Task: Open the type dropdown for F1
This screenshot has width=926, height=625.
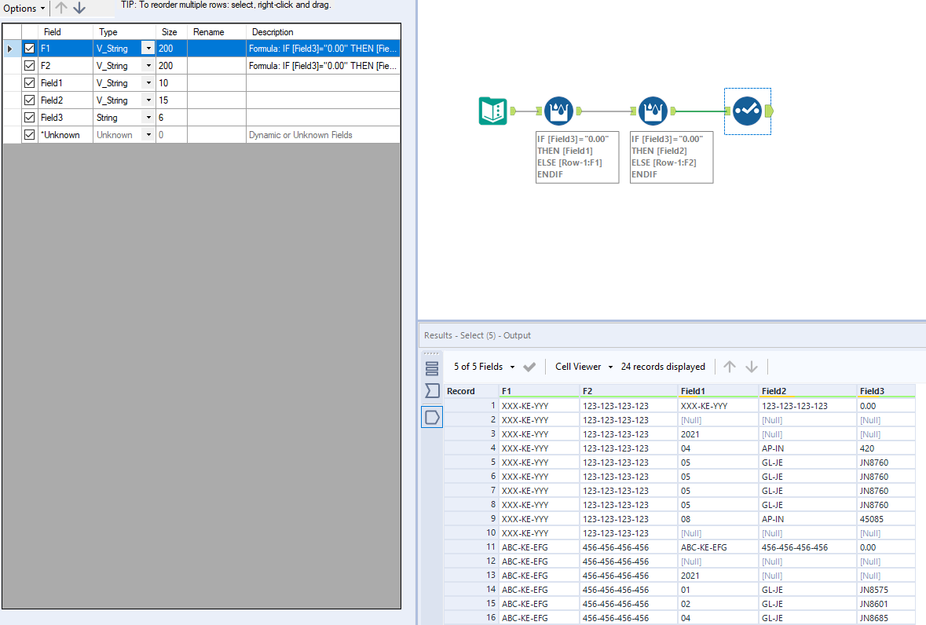Action: pos(148,48)
